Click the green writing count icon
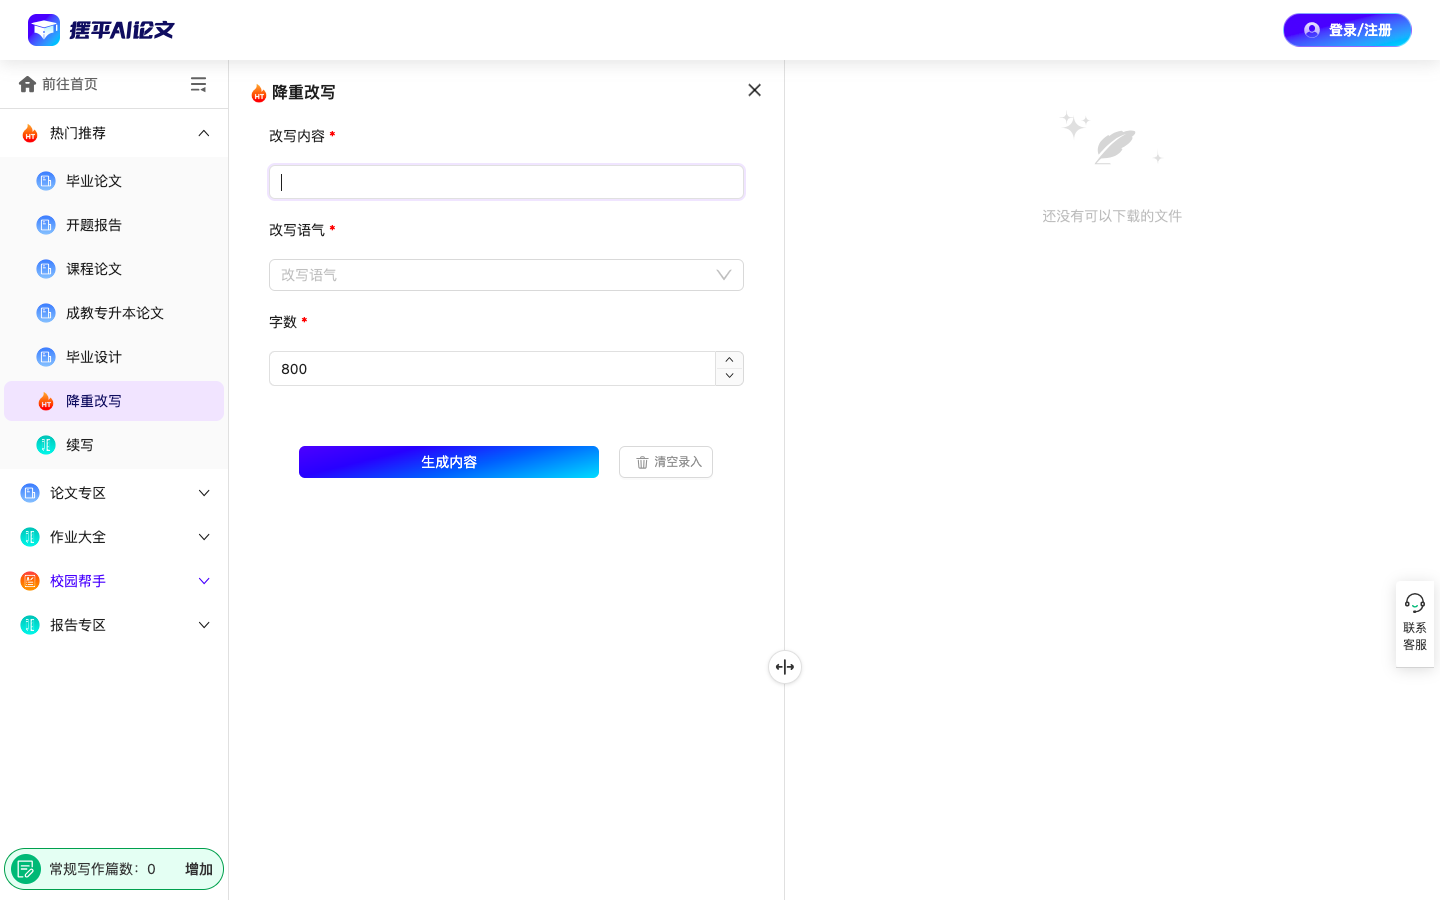This screenshot has width=1440, height=900. [26, 869]
